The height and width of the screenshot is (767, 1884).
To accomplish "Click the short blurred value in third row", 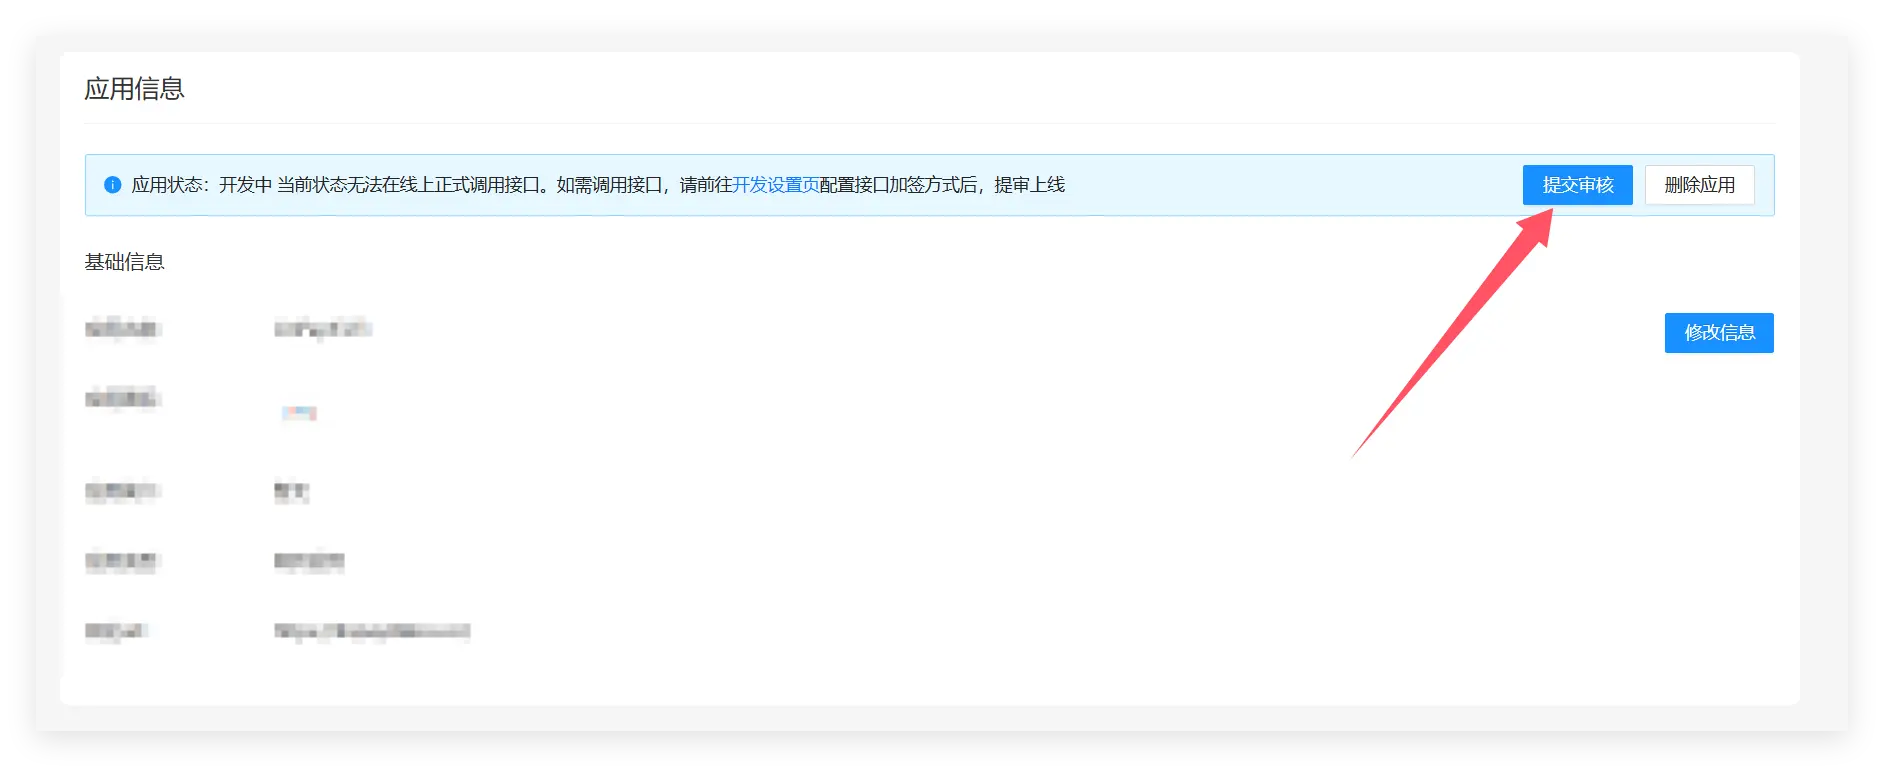I will click(291, 491).
